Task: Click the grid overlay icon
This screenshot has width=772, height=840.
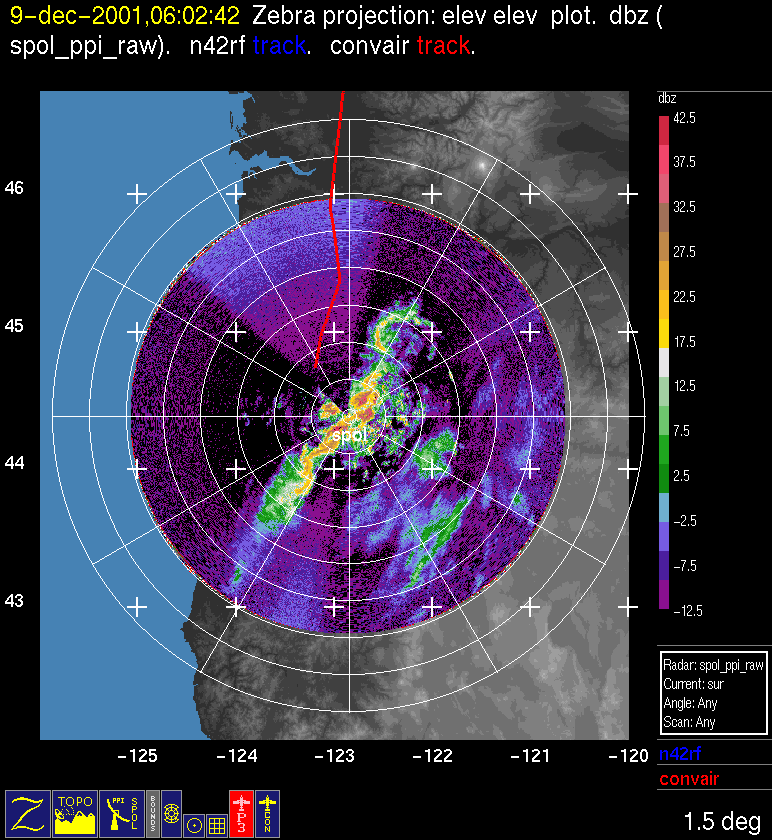Action: coord(216,825)
